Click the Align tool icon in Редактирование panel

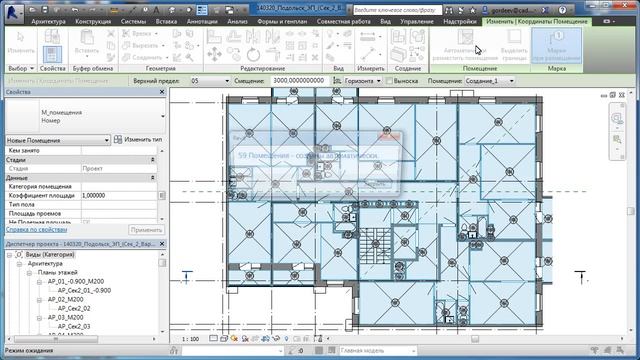tap(214, 37)
